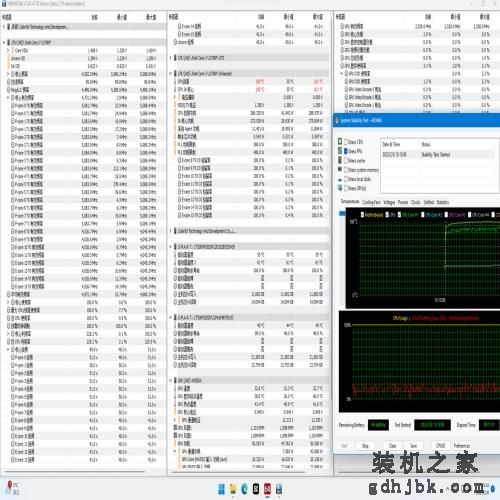Collapse the second S.M.A.R.T. drive section
The width and height of the screenshot is (500, 500).
171,317
